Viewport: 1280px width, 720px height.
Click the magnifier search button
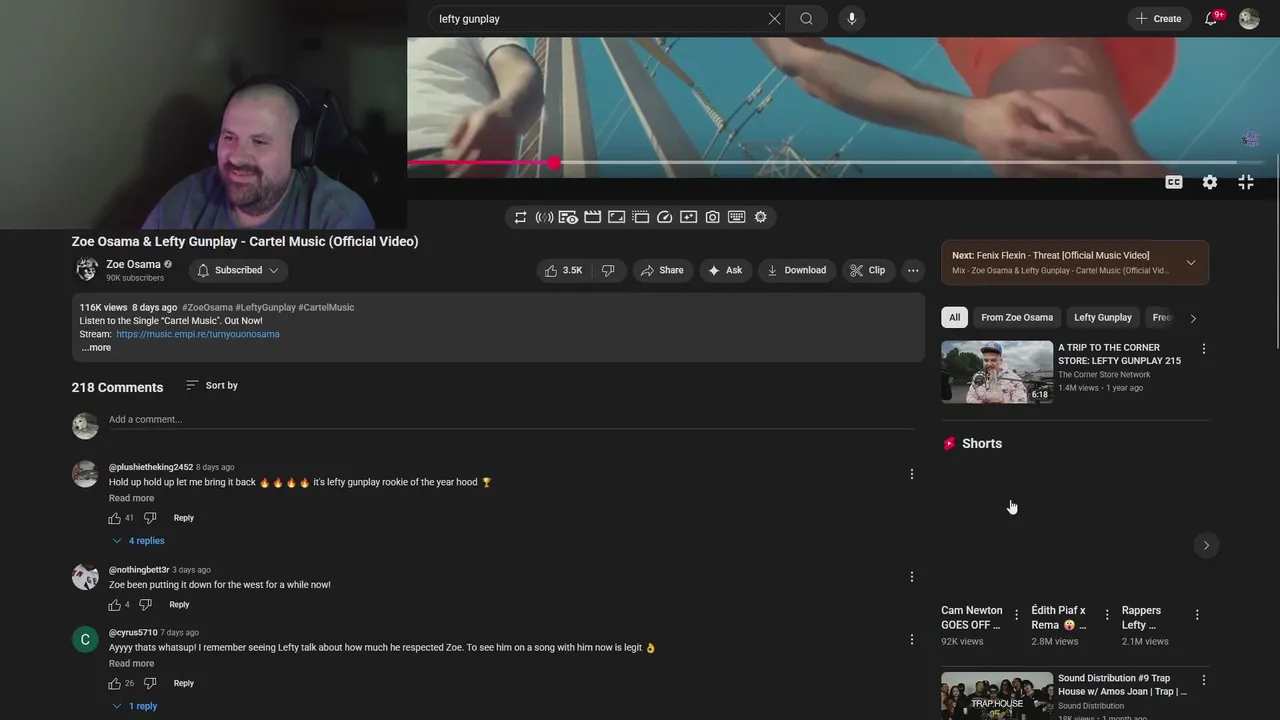[x=806, y=19]
